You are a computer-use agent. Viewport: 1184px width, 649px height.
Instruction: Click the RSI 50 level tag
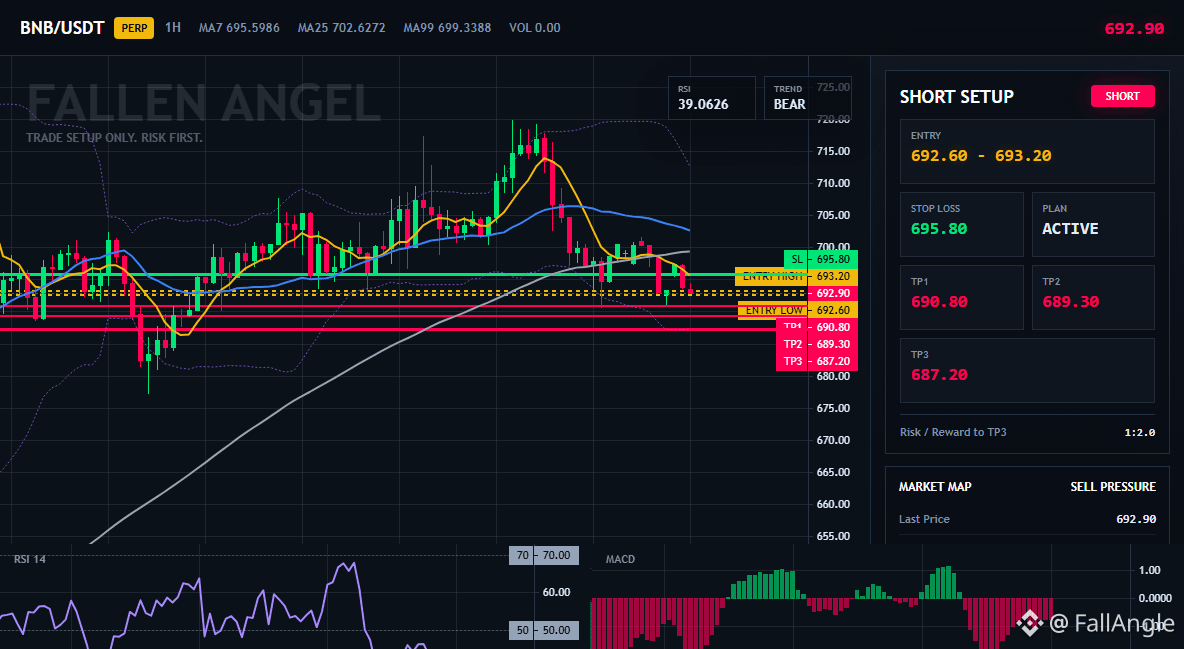(544, 629)
